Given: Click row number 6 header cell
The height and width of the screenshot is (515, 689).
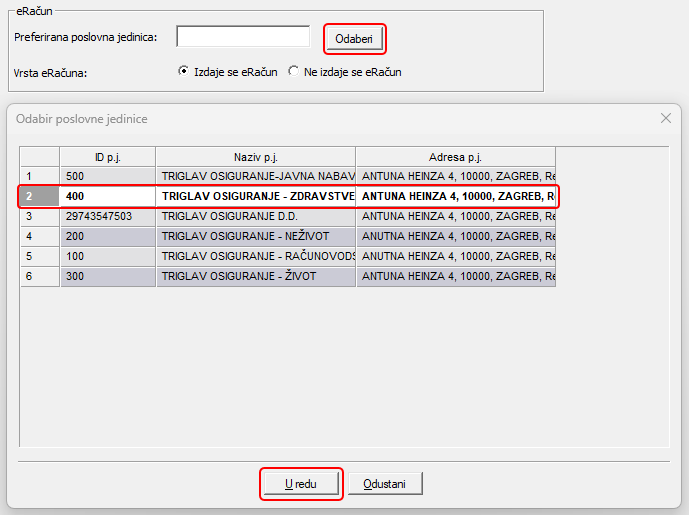Looking at the screenshot, I should click(40, 276).
